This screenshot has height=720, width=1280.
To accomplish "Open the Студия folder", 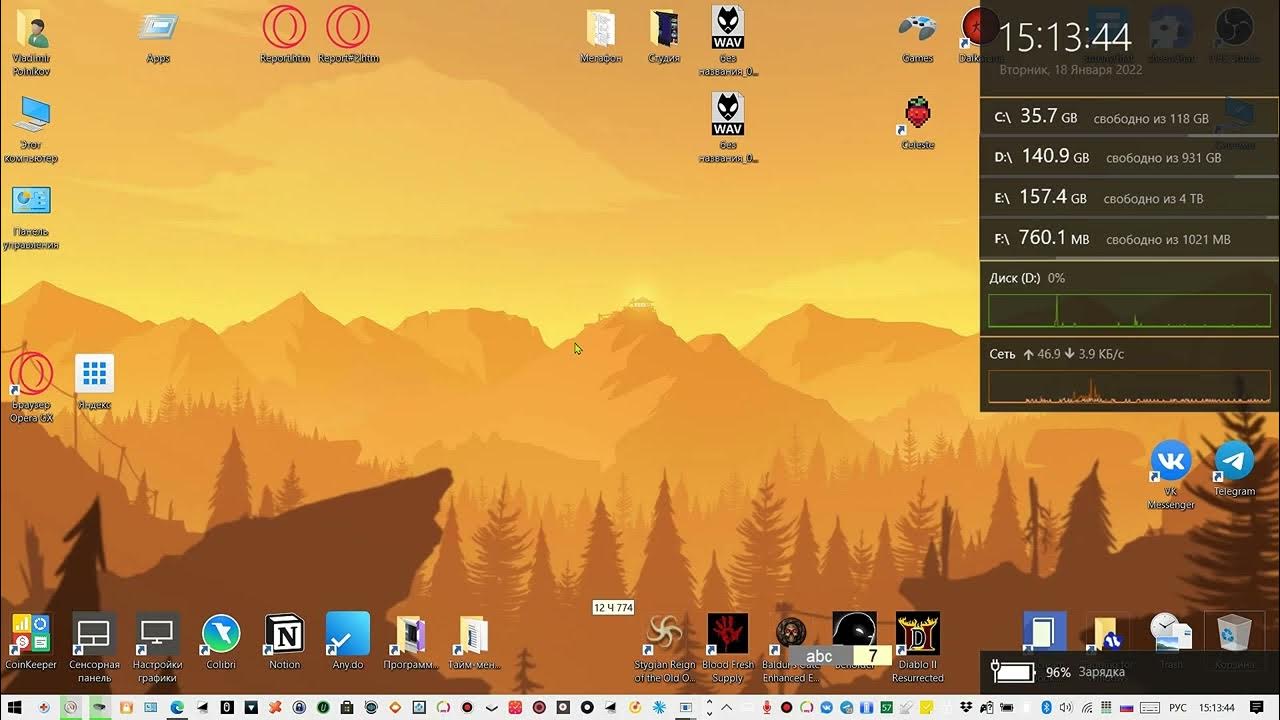I will tap(664, 36).
